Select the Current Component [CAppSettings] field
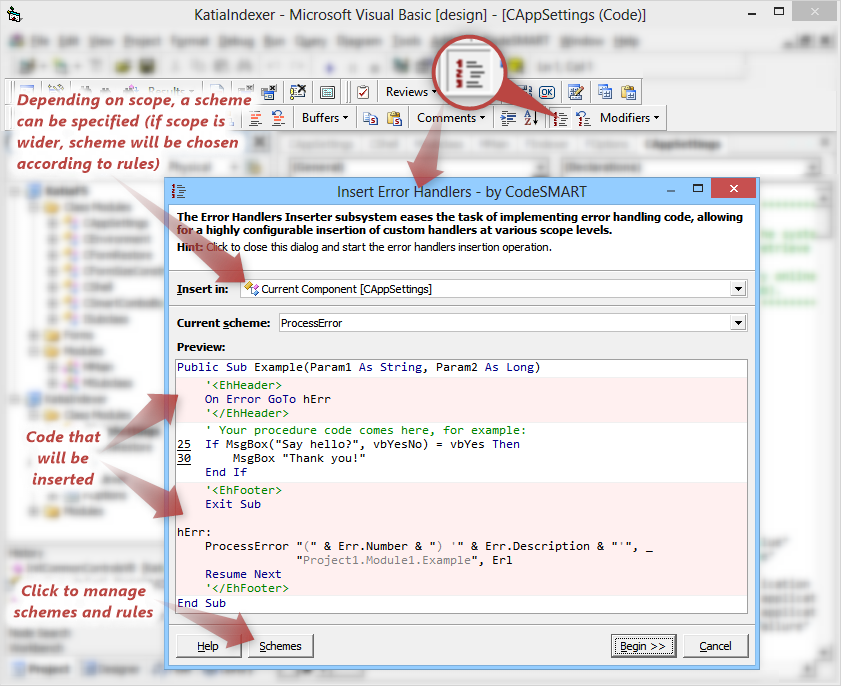 pyautogui.click(x=493, y=289)
